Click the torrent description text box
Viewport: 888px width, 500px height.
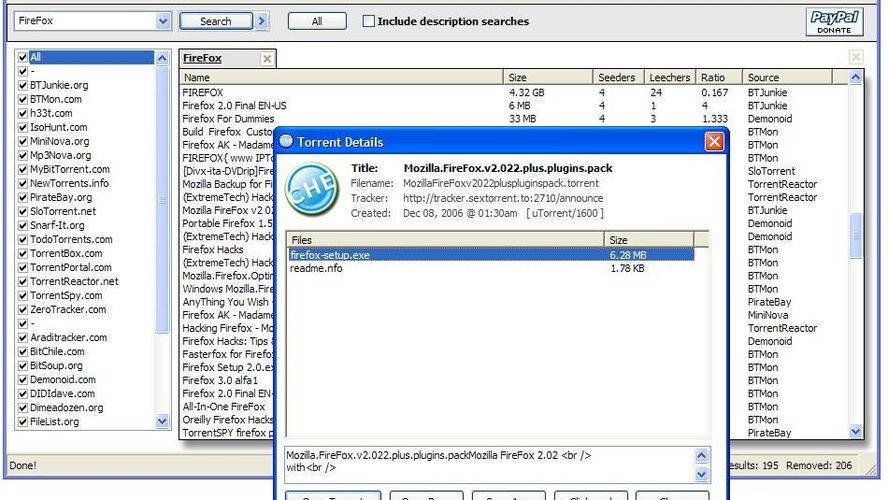point(490,465)
